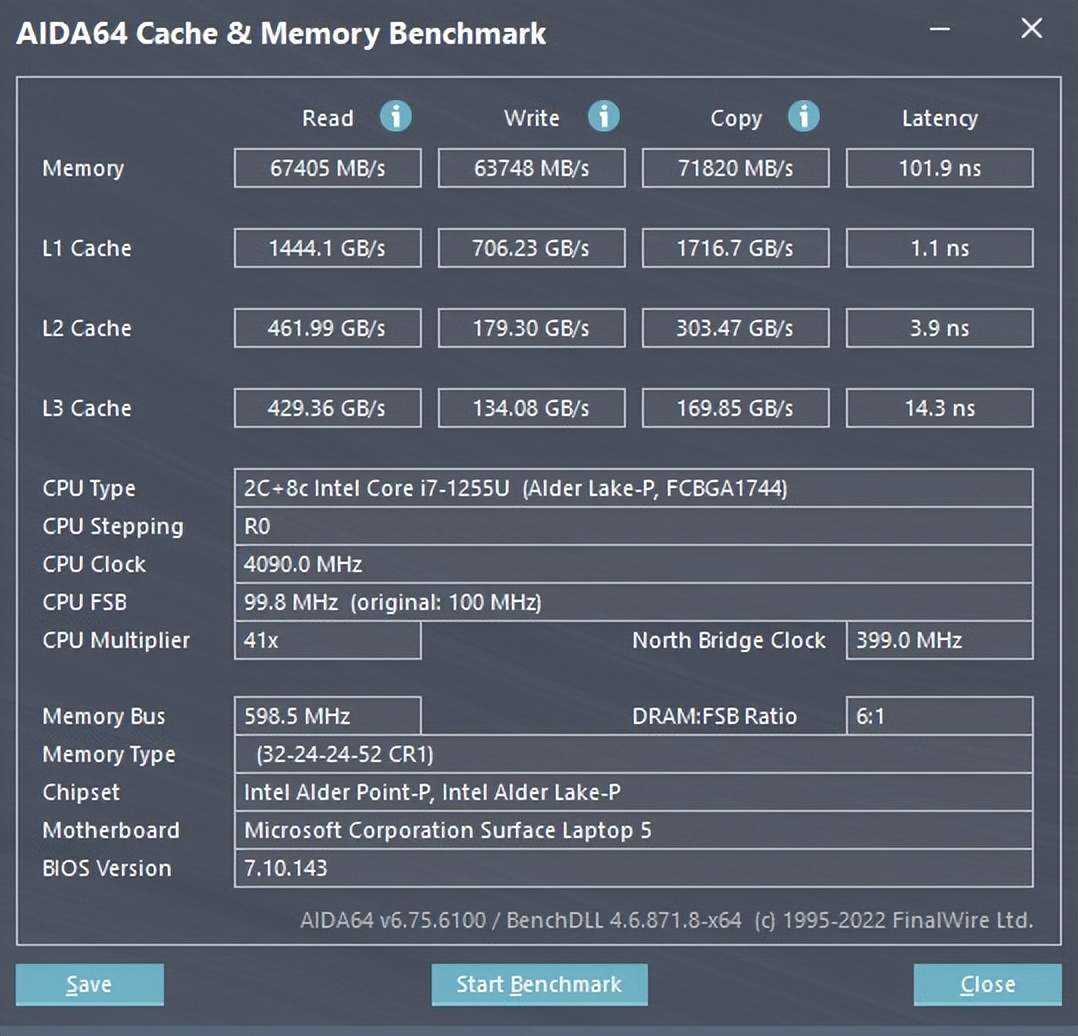Select the Memory latency result field

coord(939,168)
